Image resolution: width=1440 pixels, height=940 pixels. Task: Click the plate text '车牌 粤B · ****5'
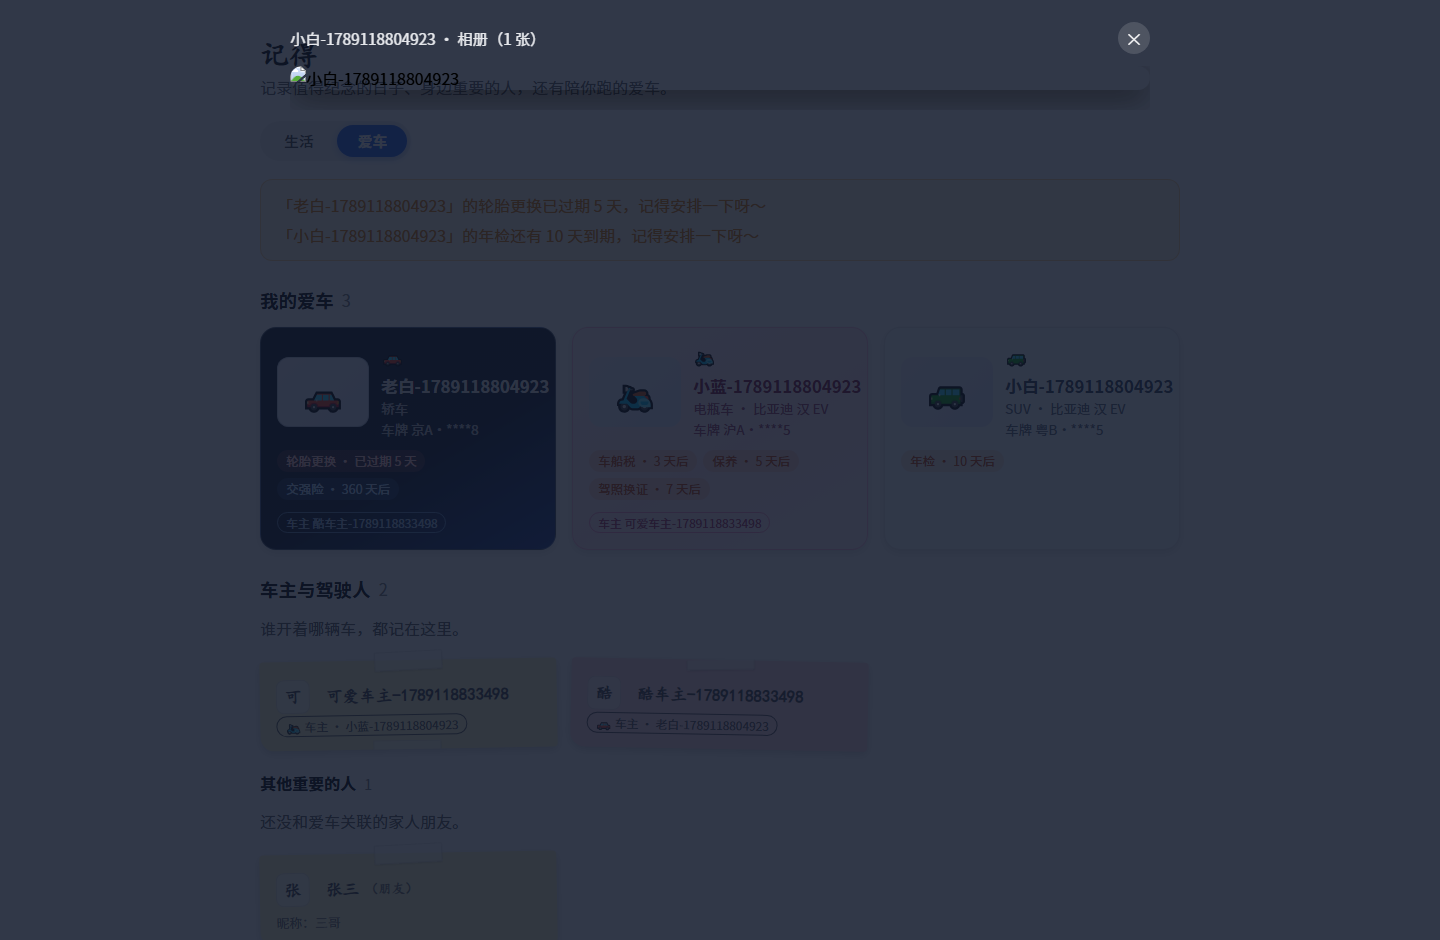point(1055,430)
